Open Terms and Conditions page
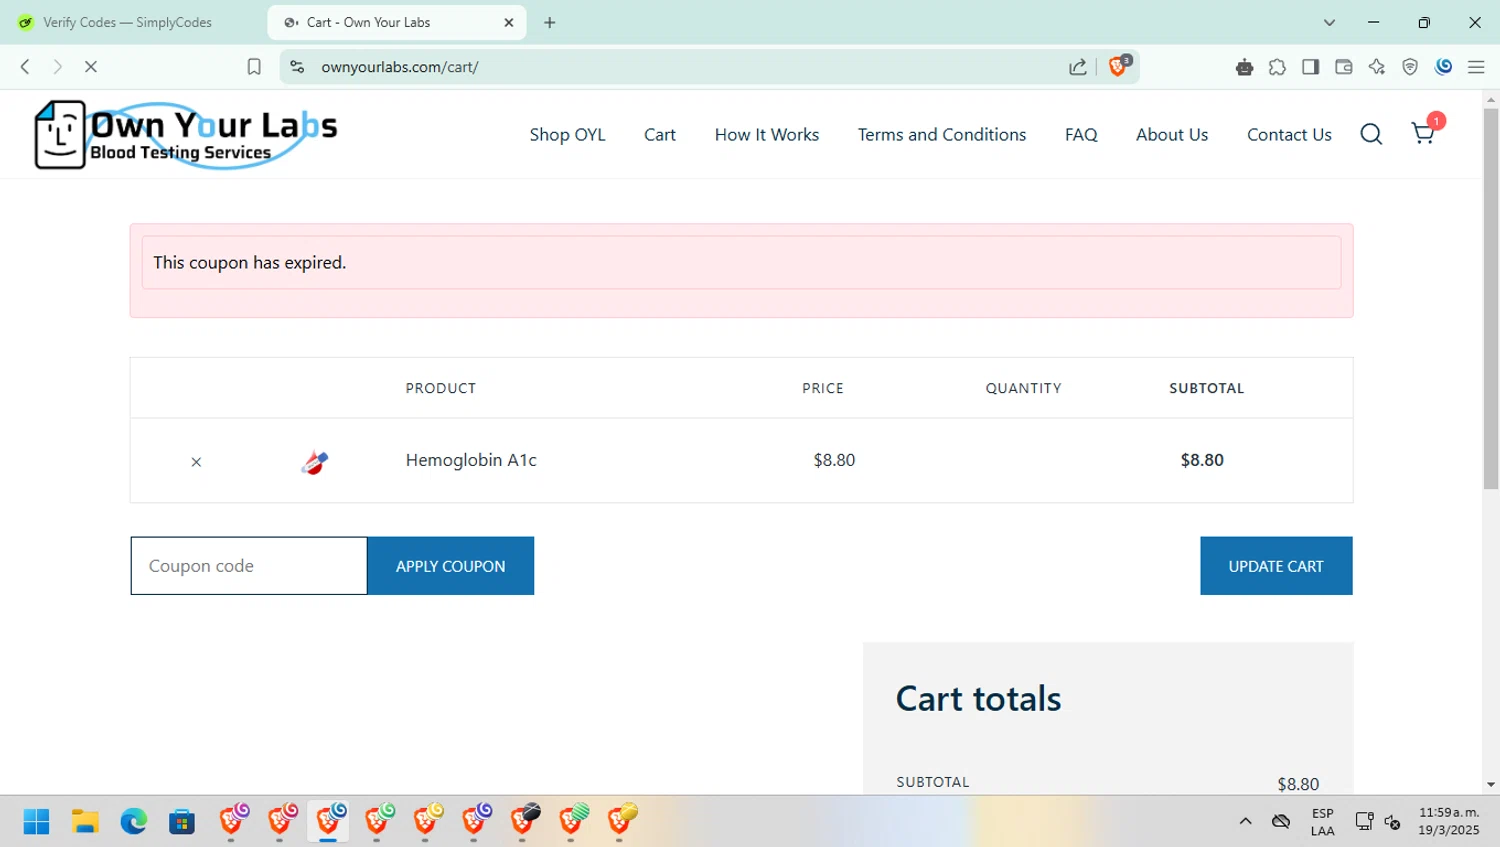This screenshot has height=847, width=1500. [x=941, y=134]
